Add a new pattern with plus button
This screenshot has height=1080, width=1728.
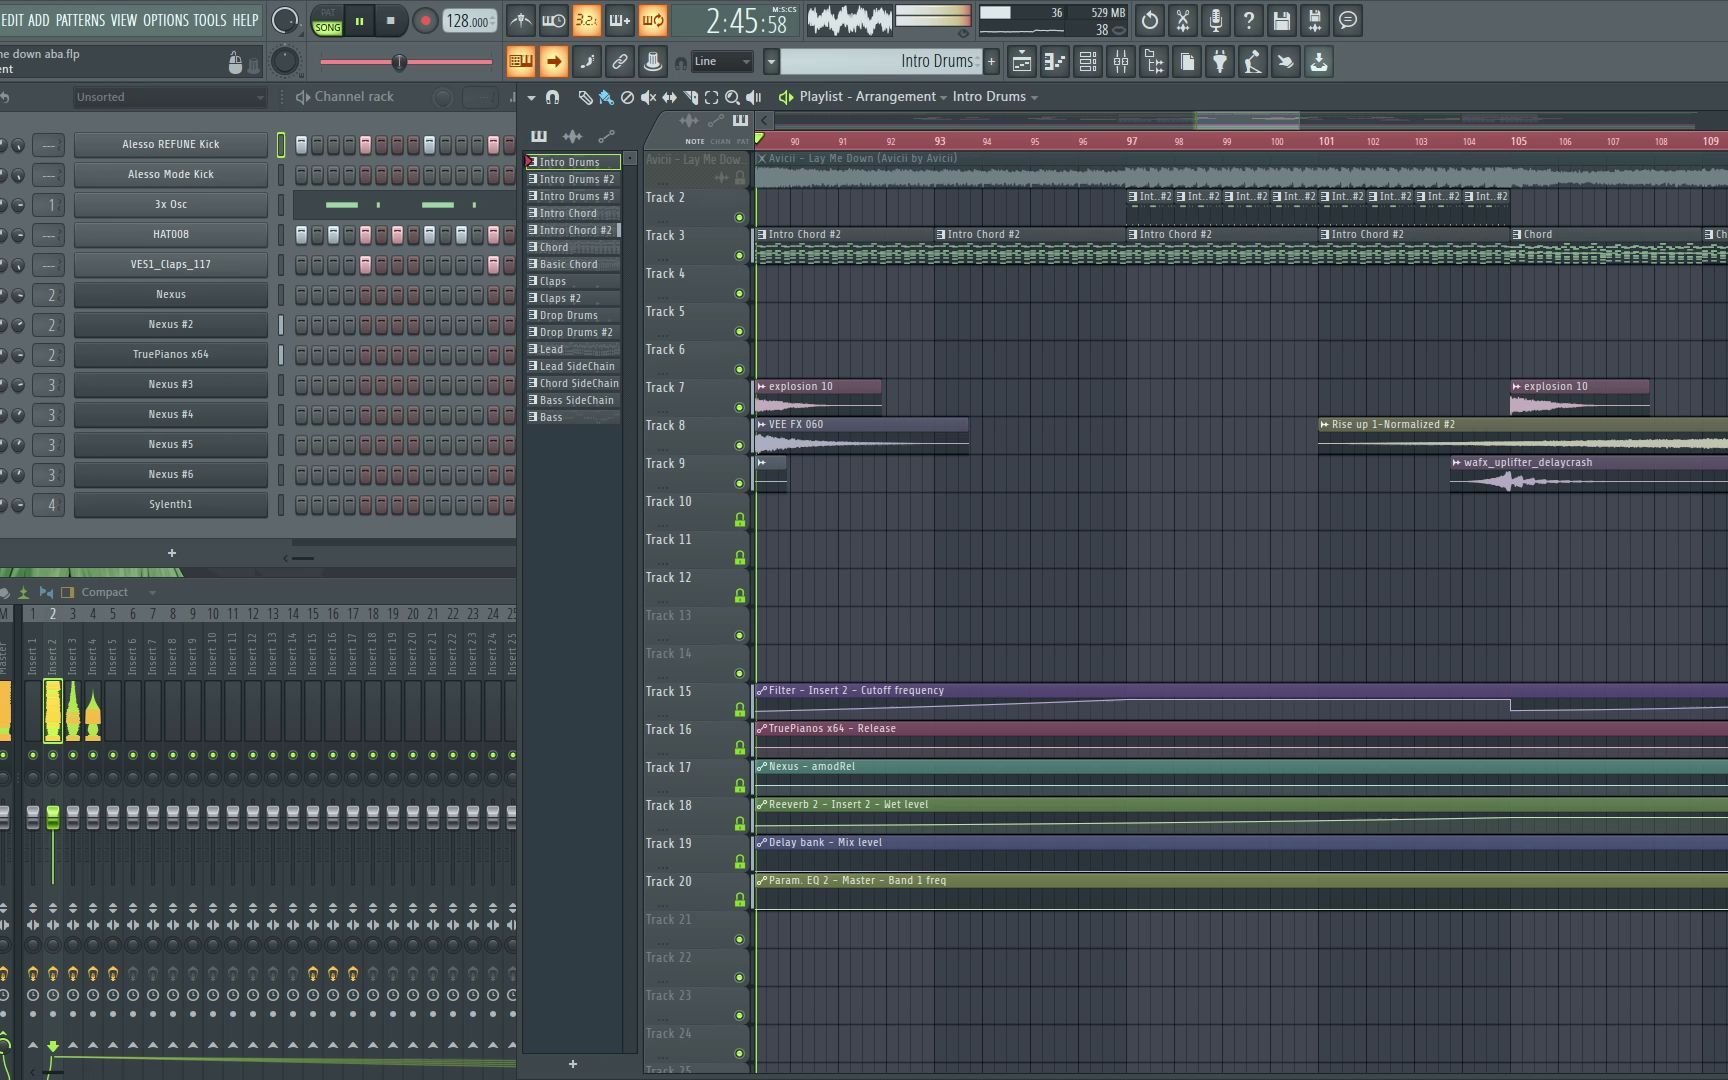(x=991, y=62)
